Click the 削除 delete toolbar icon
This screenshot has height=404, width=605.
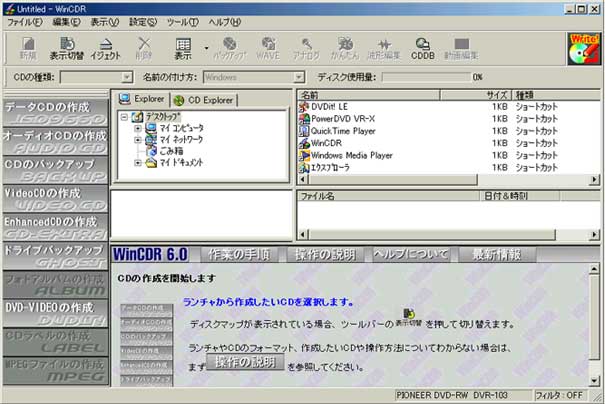(144, 48)
